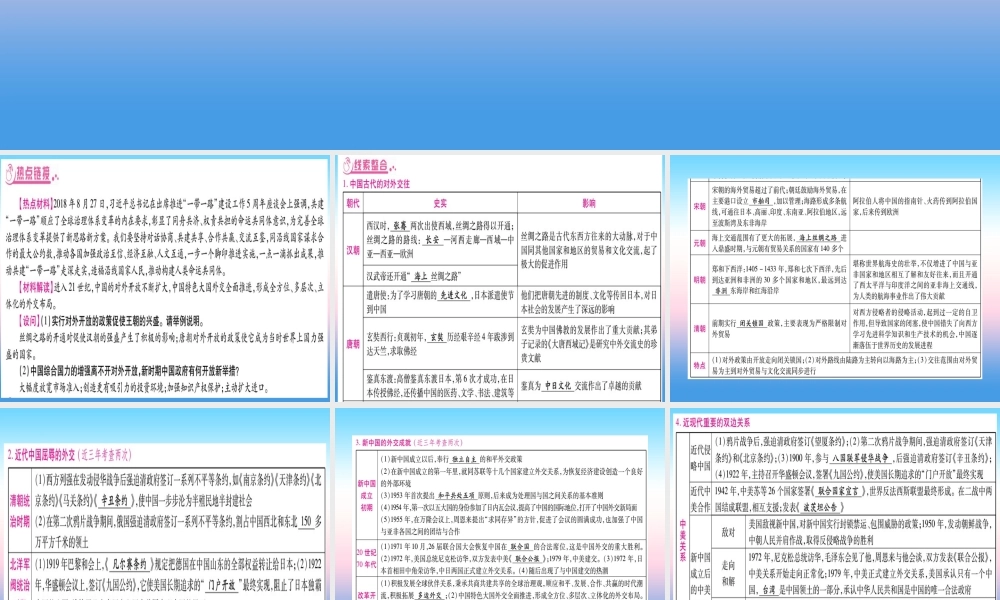Select the 明朝 row label
Screen dimensions: 1000x600
point(700,279)
